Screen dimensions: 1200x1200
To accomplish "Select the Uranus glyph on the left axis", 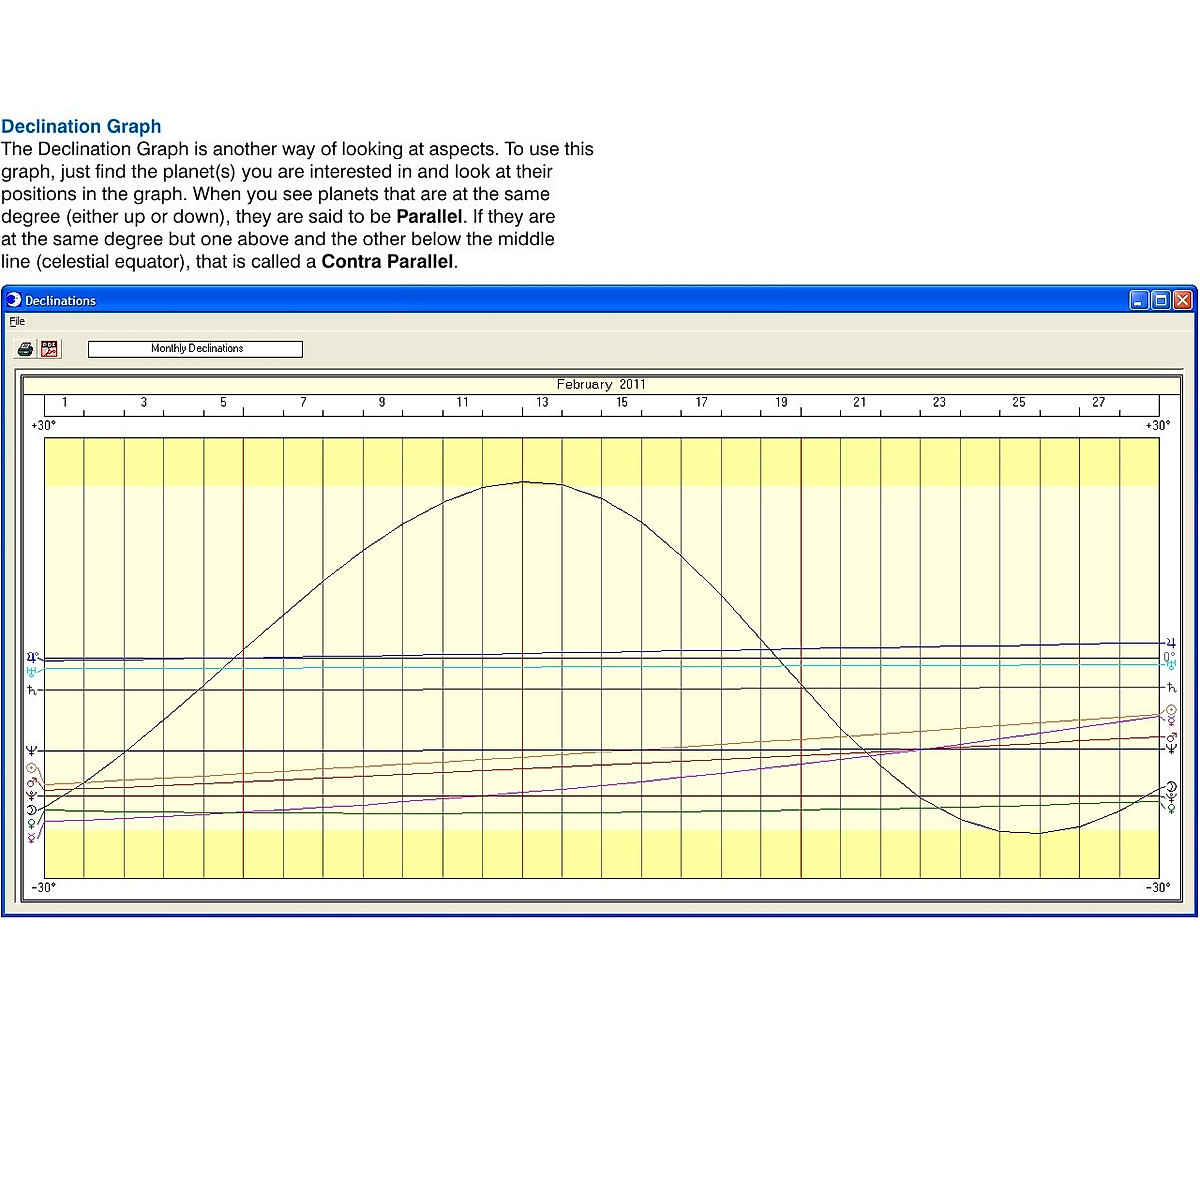I will pos(31,672).
